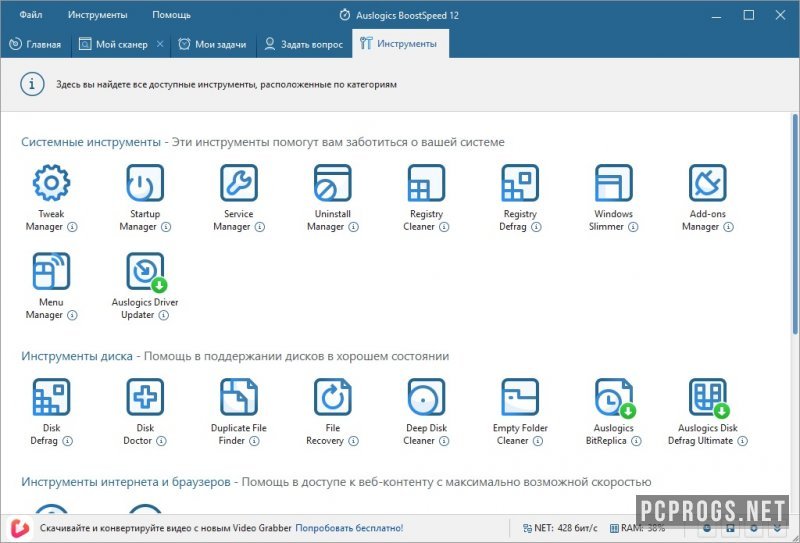The image size is (800, 543).
Task: Show info for Windows Slimmer
Action: pos(633,227)
